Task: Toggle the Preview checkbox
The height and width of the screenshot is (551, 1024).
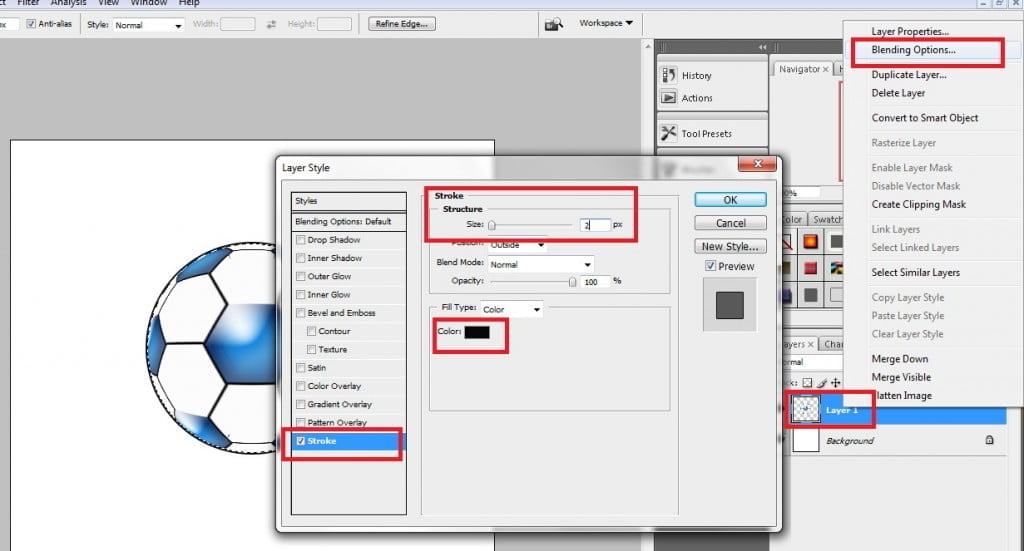Action: [710, 266]
